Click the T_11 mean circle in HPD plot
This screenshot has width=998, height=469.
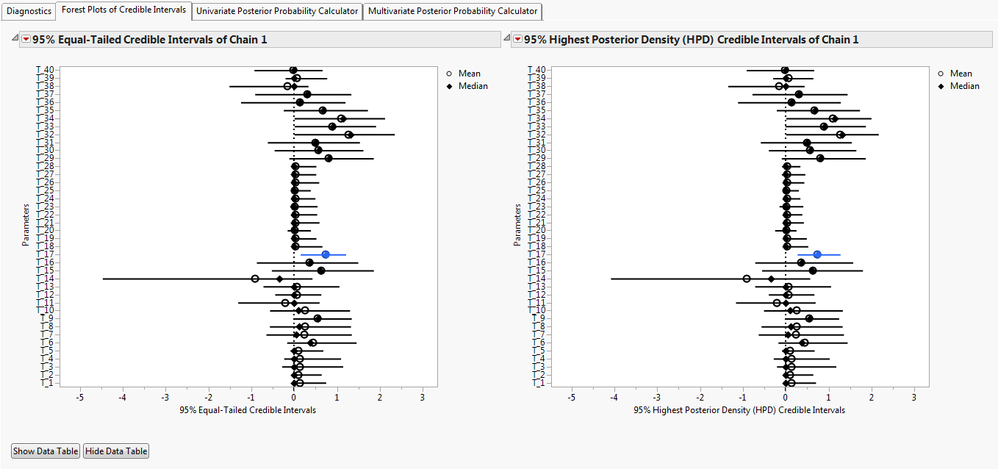[x=777, y=303]
